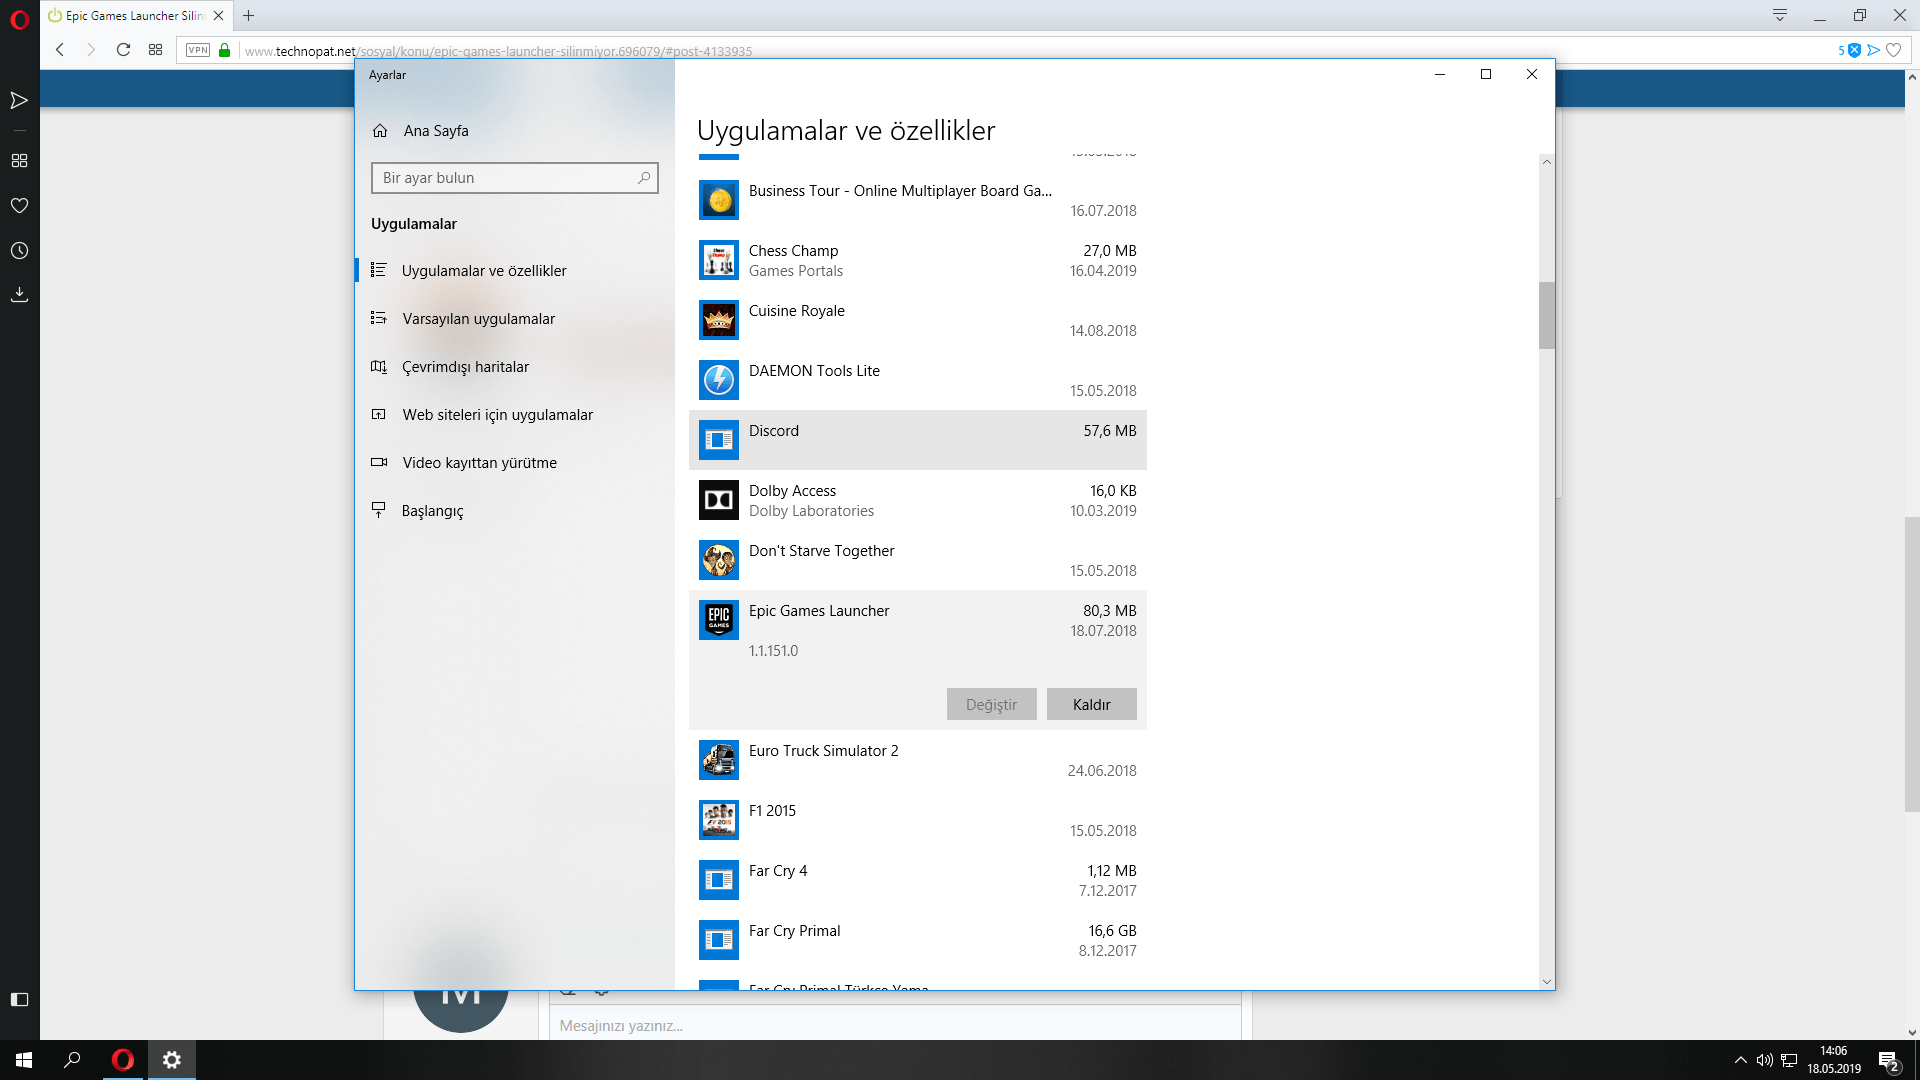1920x1080 pixels.
Task: Expand the Discord app entry
Action: [917, 440]
